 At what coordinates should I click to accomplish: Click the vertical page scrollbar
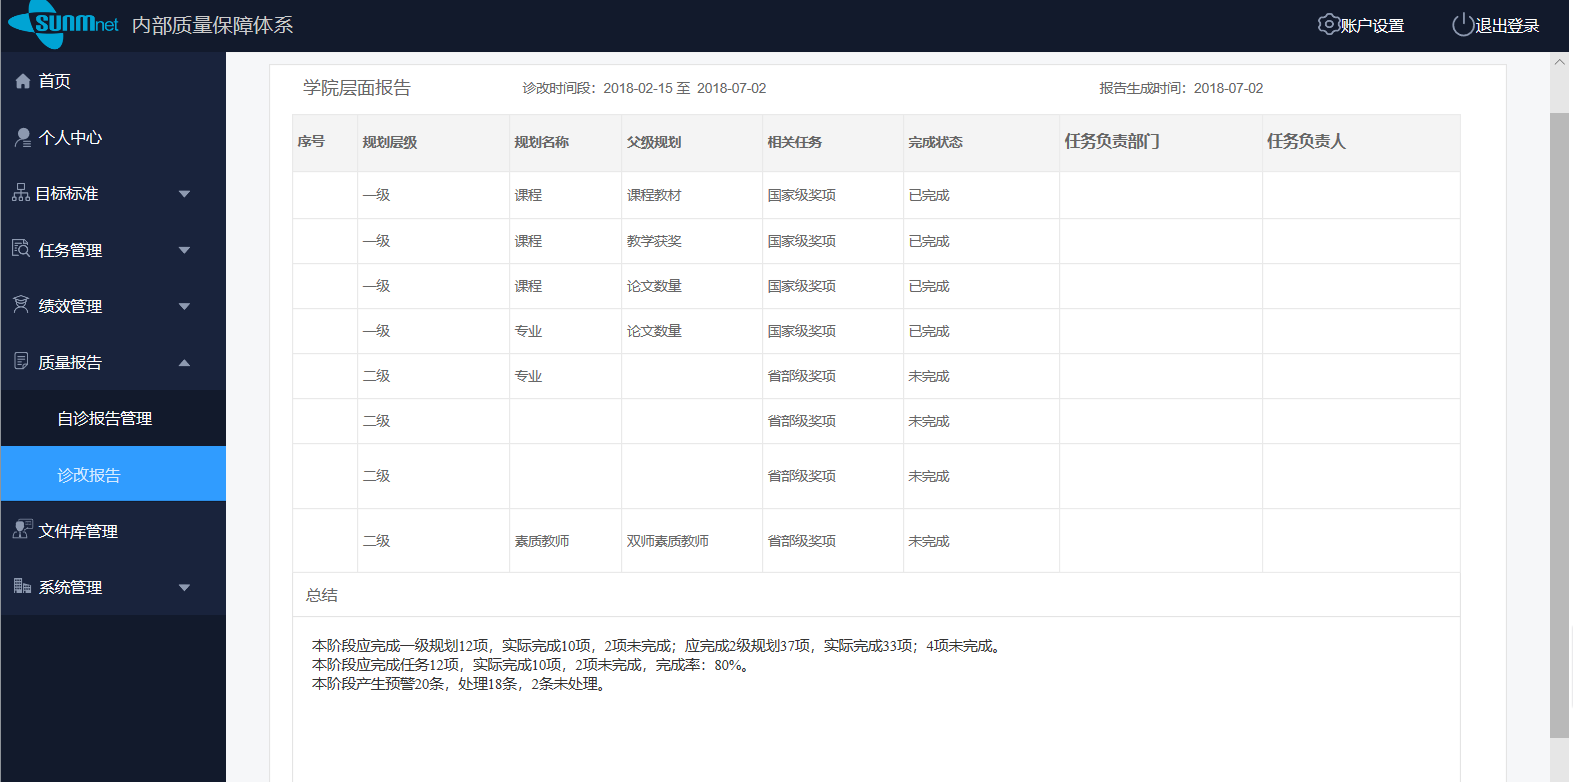click(x=1559, y=420)
